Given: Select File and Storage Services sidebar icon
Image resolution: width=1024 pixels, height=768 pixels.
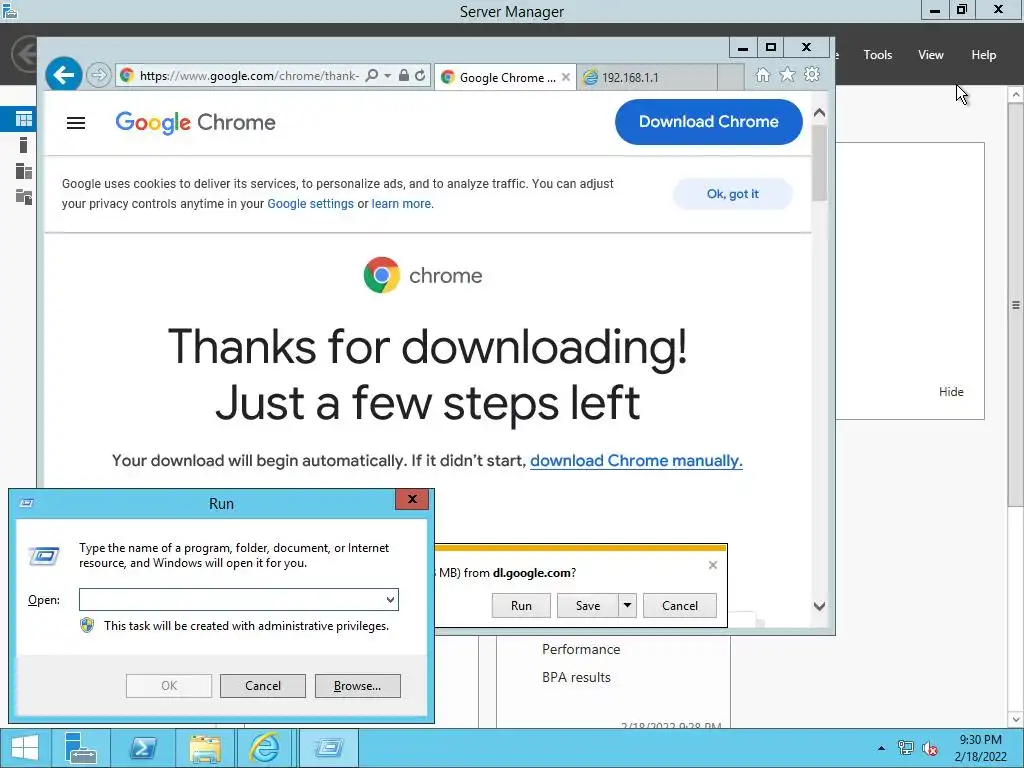Looking at the screenshot, I should (24, 197).
